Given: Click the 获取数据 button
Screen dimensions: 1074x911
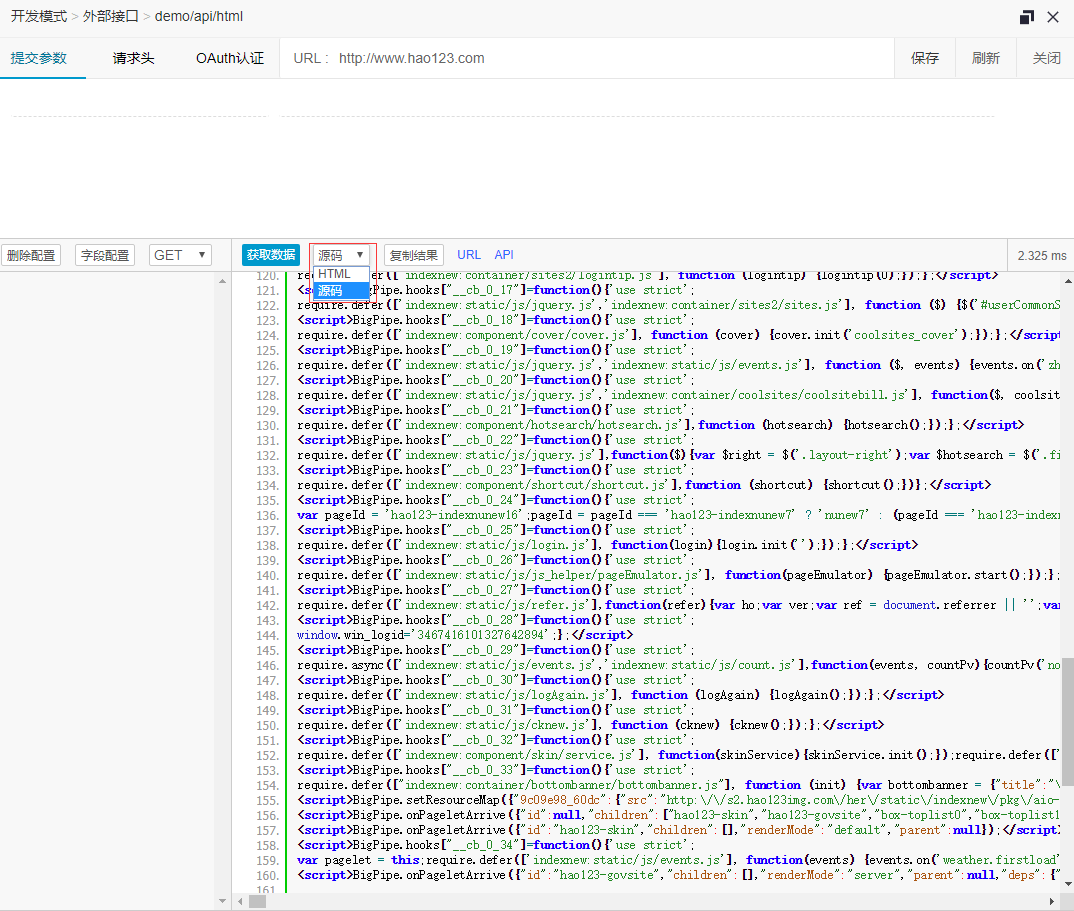Looking at the screenshot, I should pos(271,255).
